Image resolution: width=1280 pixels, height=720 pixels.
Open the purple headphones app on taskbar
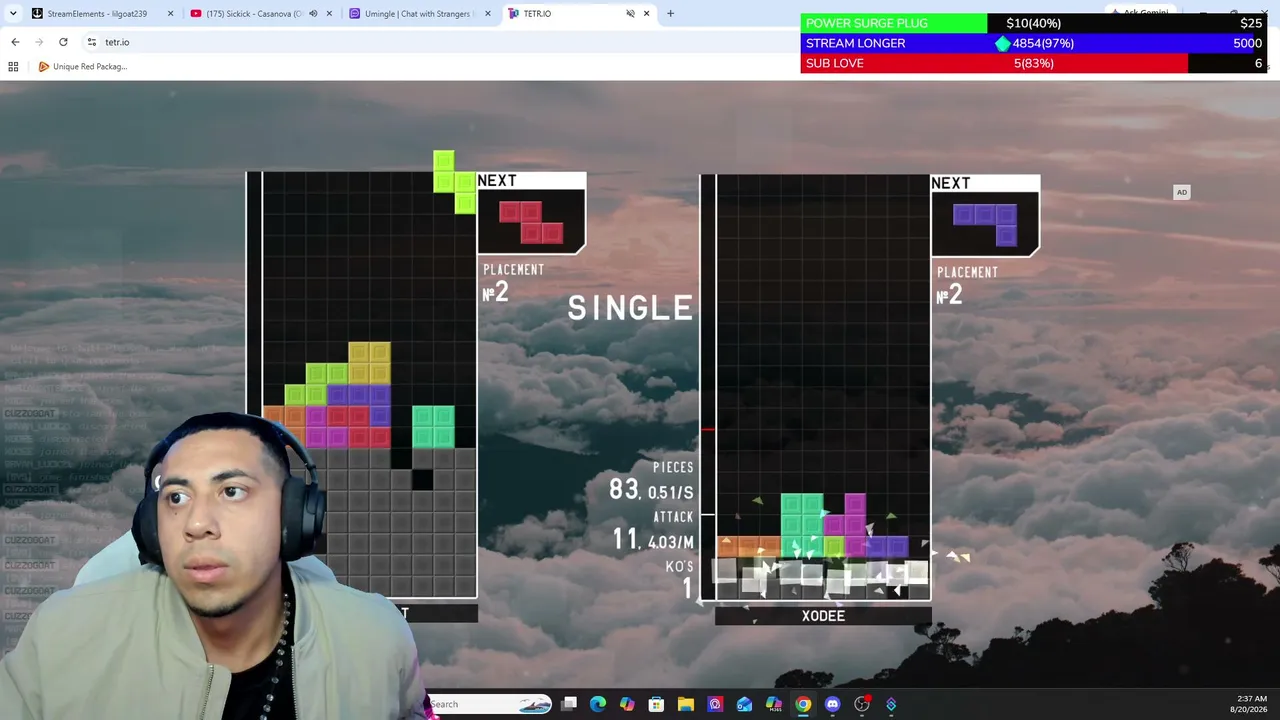pyautogui.click(x=715, y=704)
